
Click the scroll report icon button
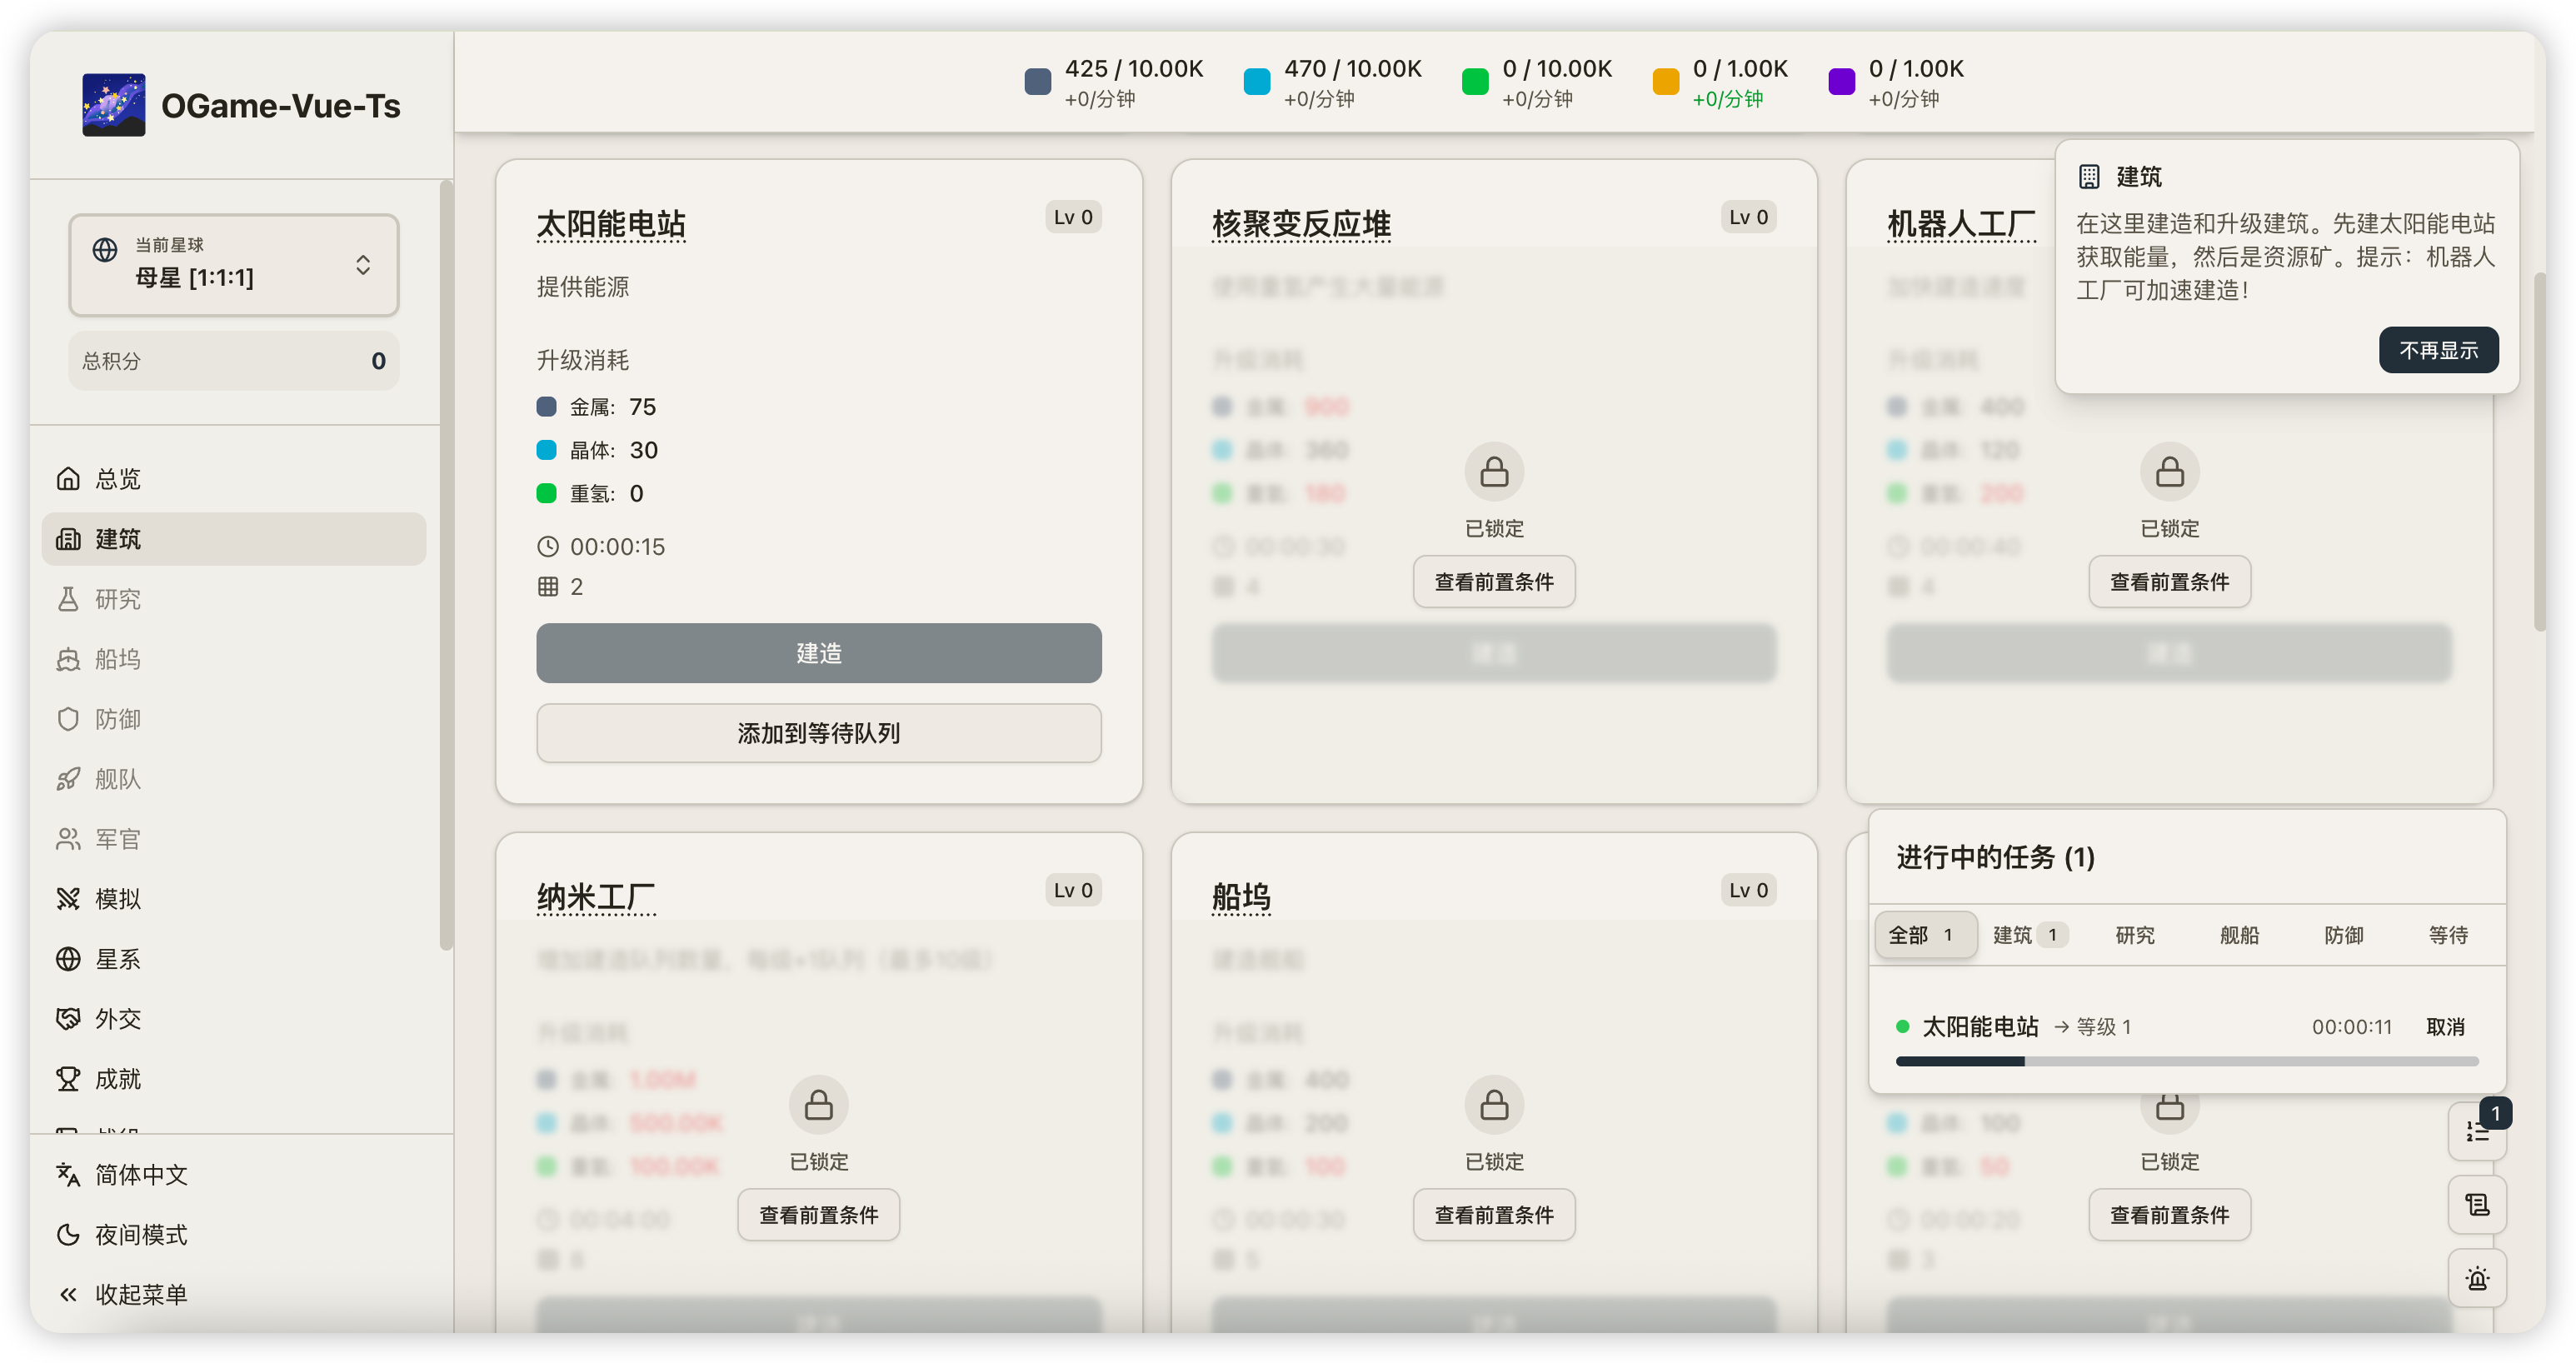(x=2476, y=1205)
